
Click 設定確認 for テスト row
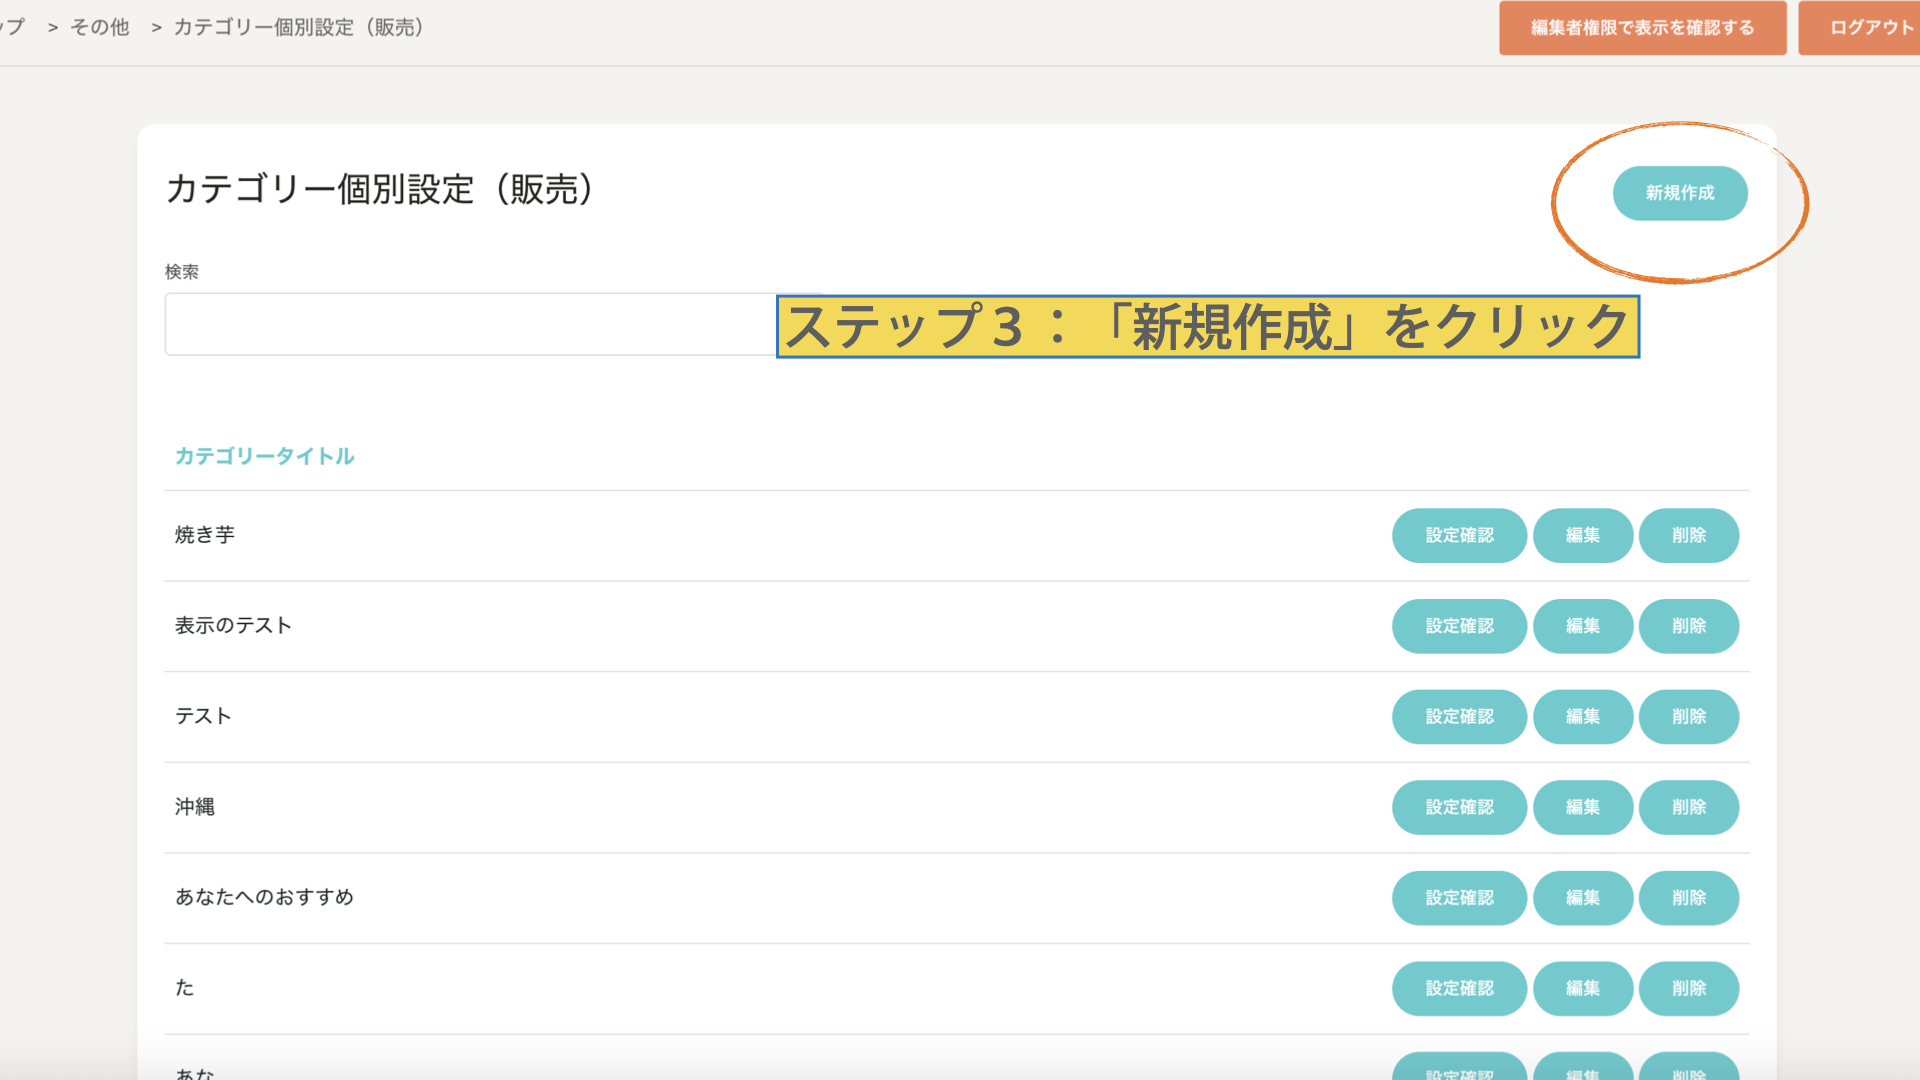[1459, 717]
